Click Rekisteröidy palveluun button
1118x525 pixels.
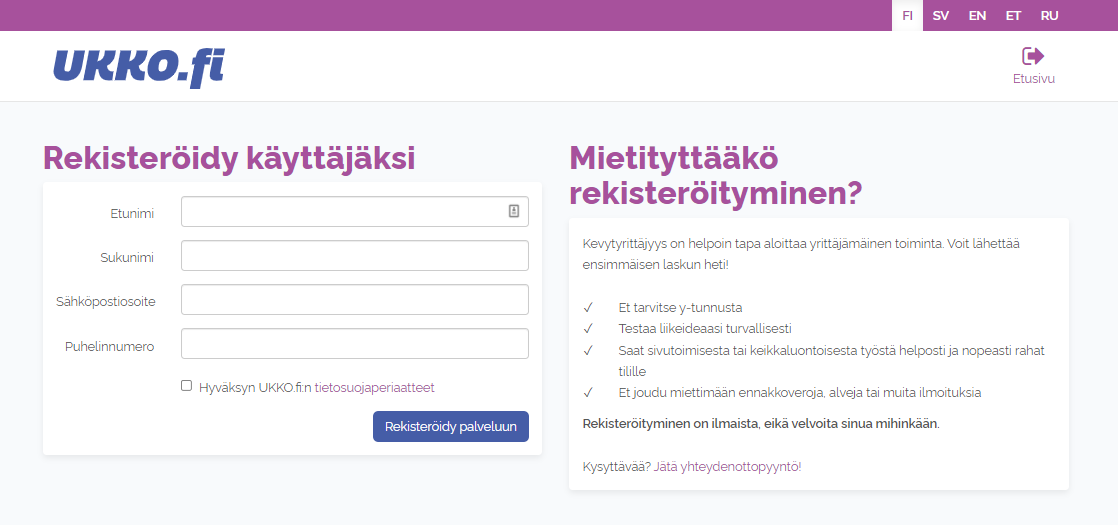coord(451,427)
